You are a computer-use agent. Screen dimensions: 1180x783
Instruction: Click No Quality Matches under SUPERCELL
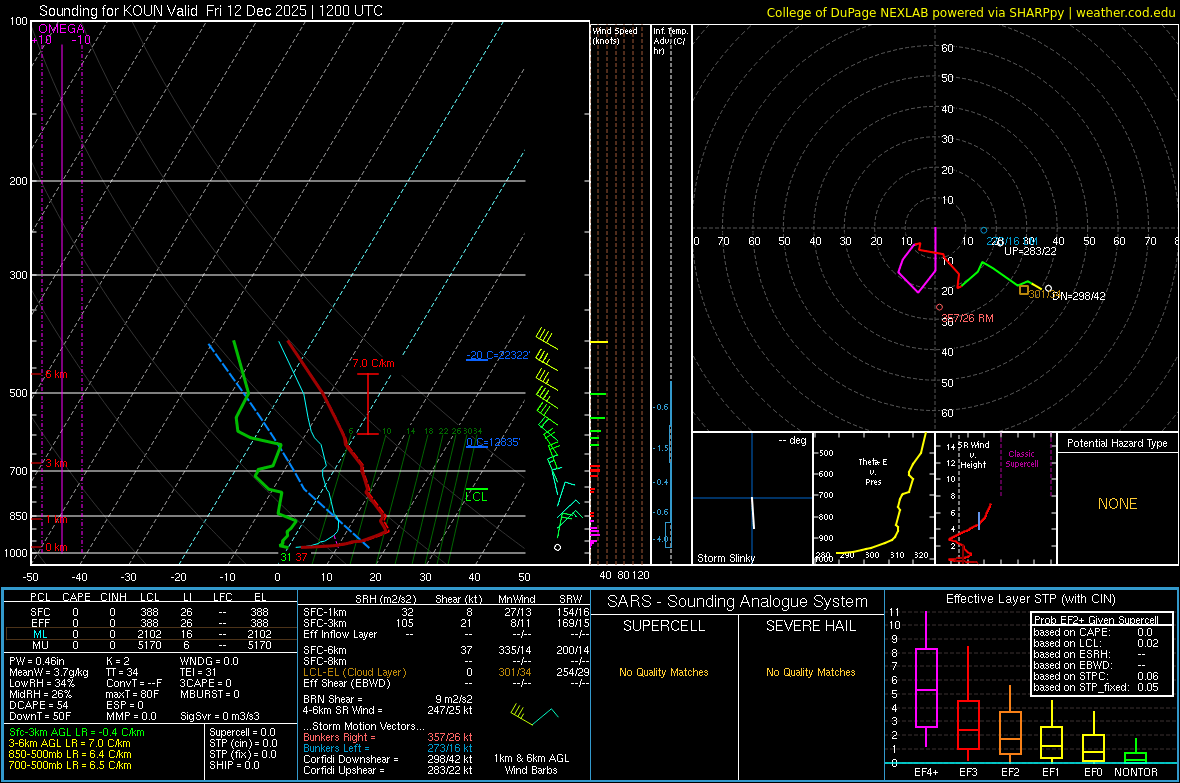point(664,672)
